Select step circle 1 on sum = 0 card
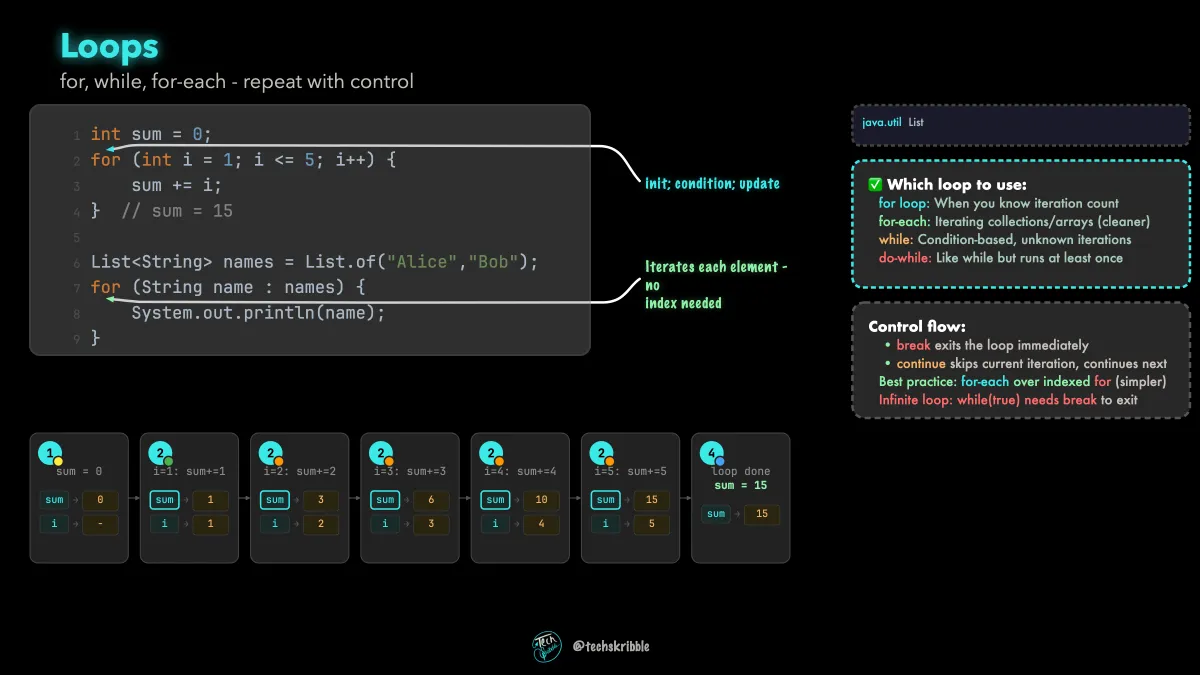Viewport: 1200px width, 675px height. (x=50, y=454)
